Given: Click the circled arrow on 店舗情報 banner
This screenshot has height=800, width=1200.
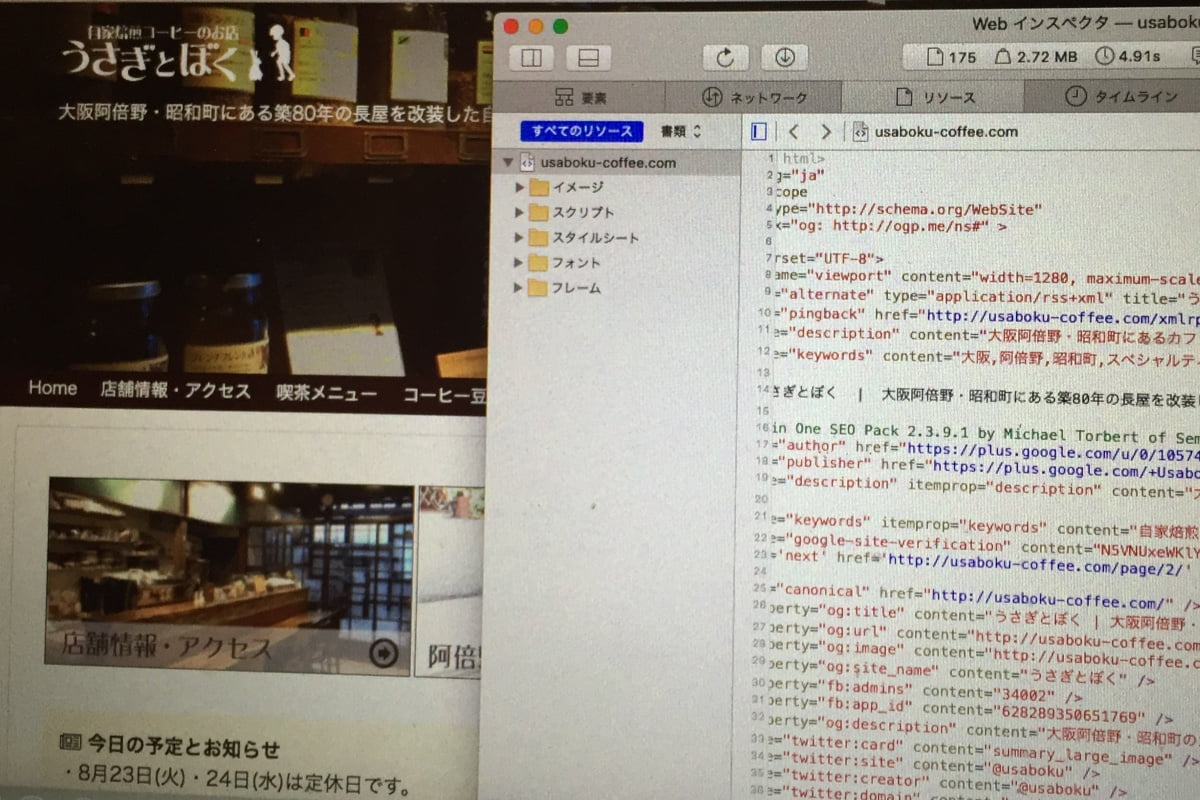Looking at the screenshot, I should coord(383,654).
